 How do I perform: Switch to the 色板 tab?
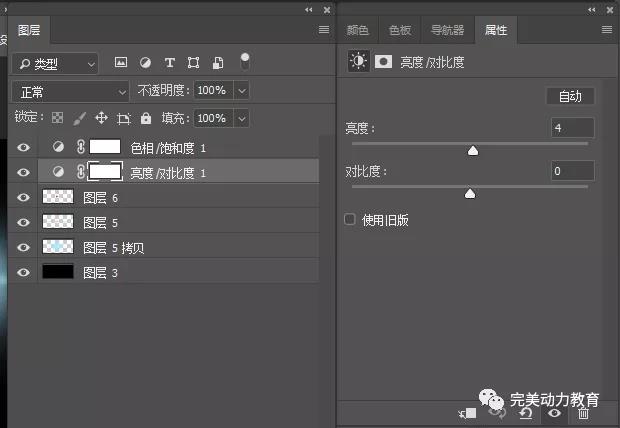tap(400, 30)
